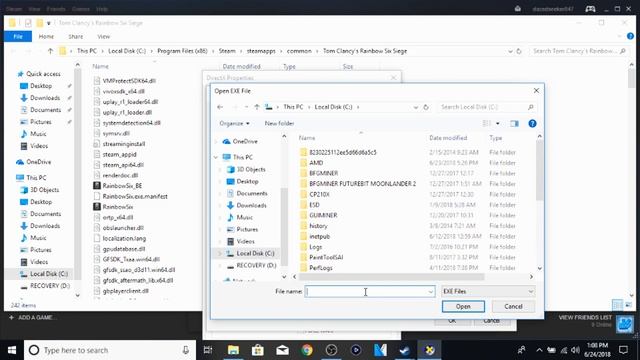Viewport: 640px width, 360px height.
Task: Open Share tab in Explorer ribbon
Action: (76, 36)
